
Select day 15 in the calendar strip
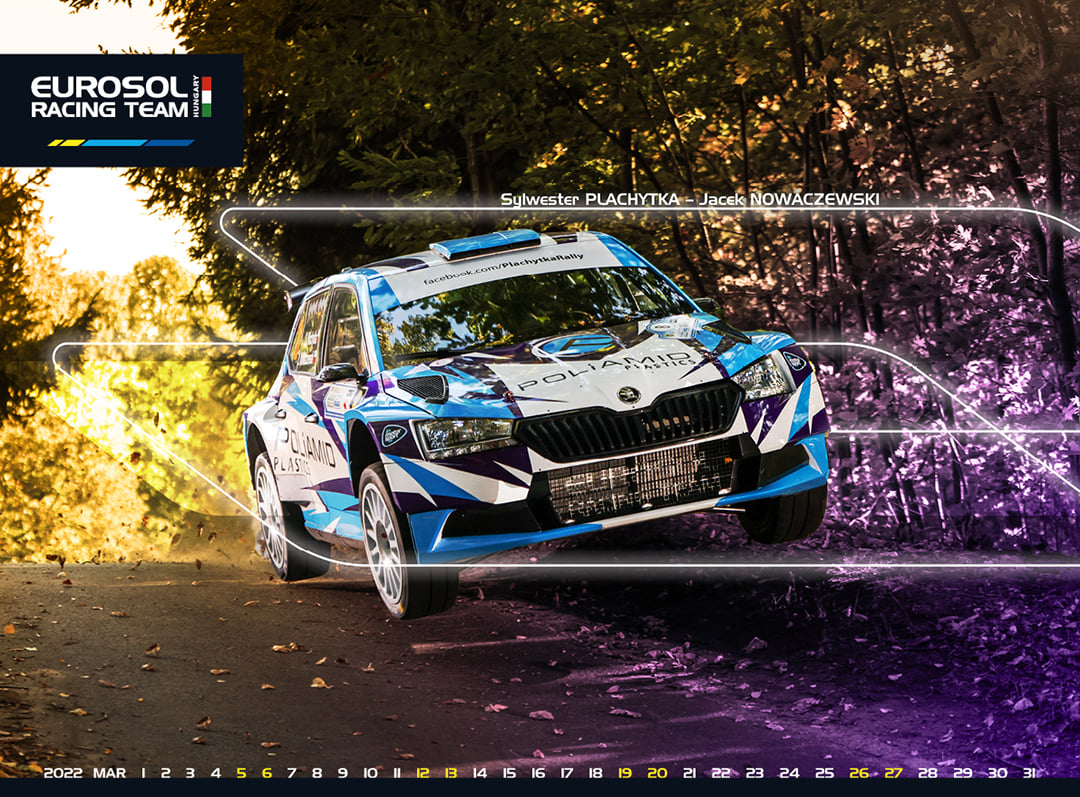coord(509,773)
